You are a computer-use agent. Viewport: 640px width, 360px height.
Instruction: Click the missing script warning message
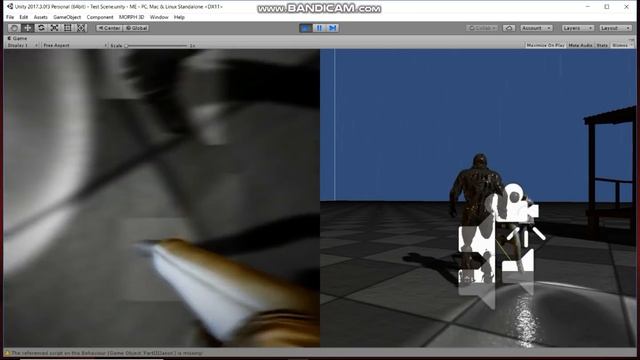click(x=107, y=353)
